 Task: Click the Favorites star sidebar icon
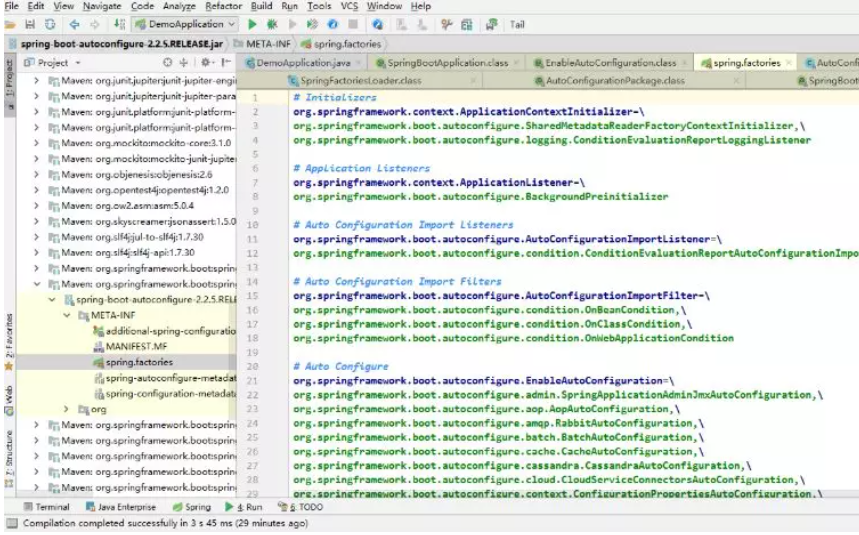pyautogui.click(x=9, y=366)
